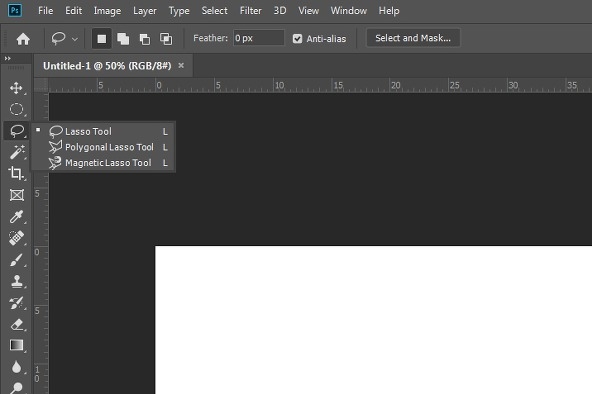Open the 3D menu
Viewport: 592px width, 394px height.
280,11
